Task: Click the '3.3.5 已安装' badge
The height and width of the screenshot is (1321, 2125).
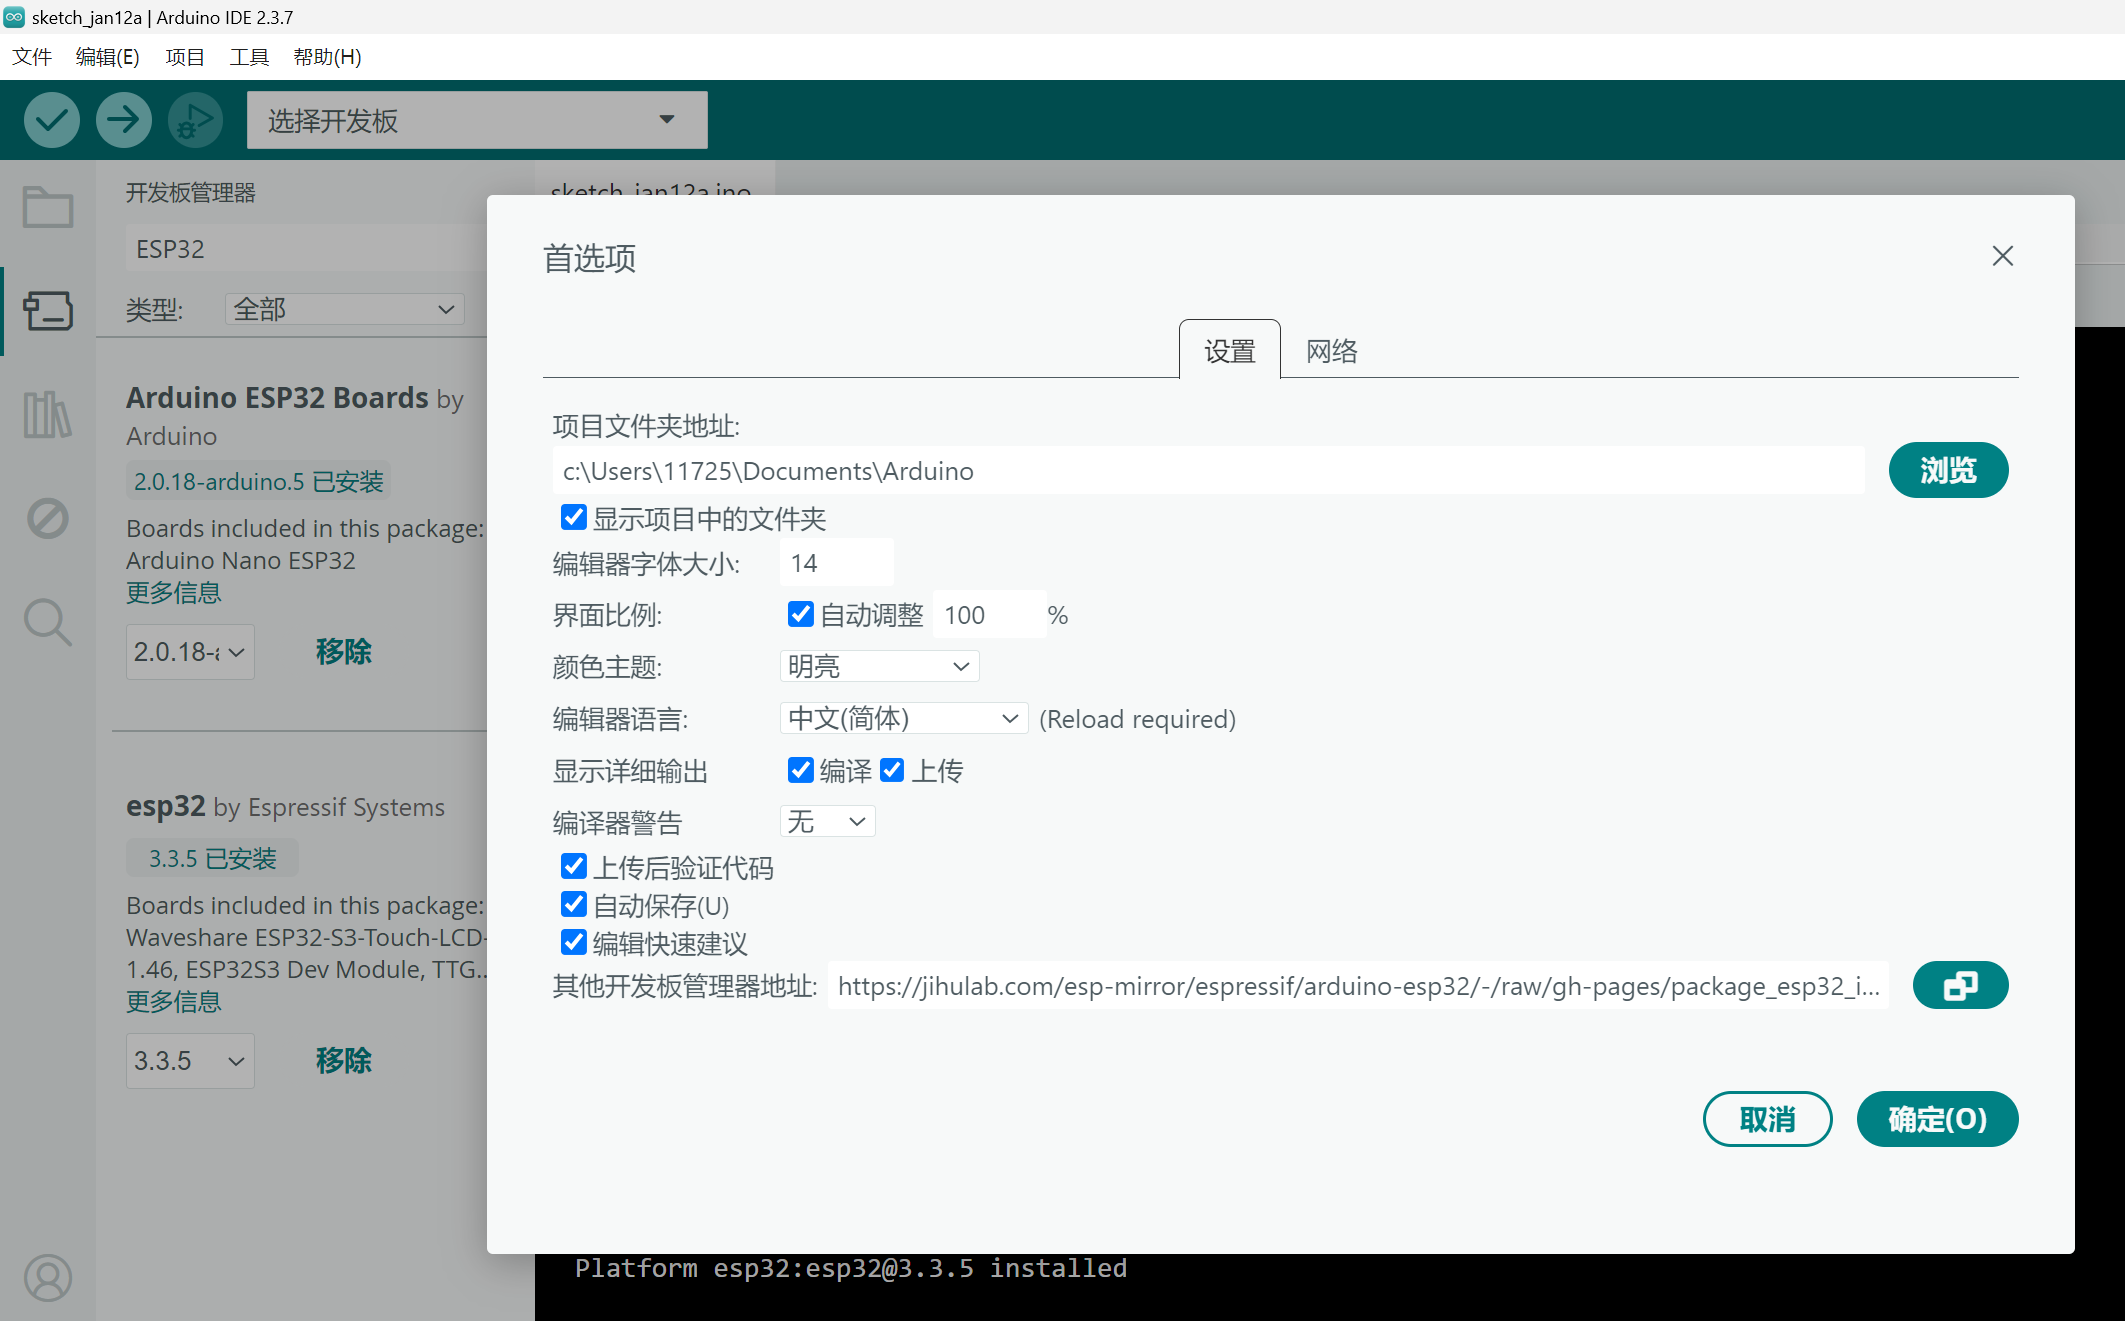Action: (212, 859)
